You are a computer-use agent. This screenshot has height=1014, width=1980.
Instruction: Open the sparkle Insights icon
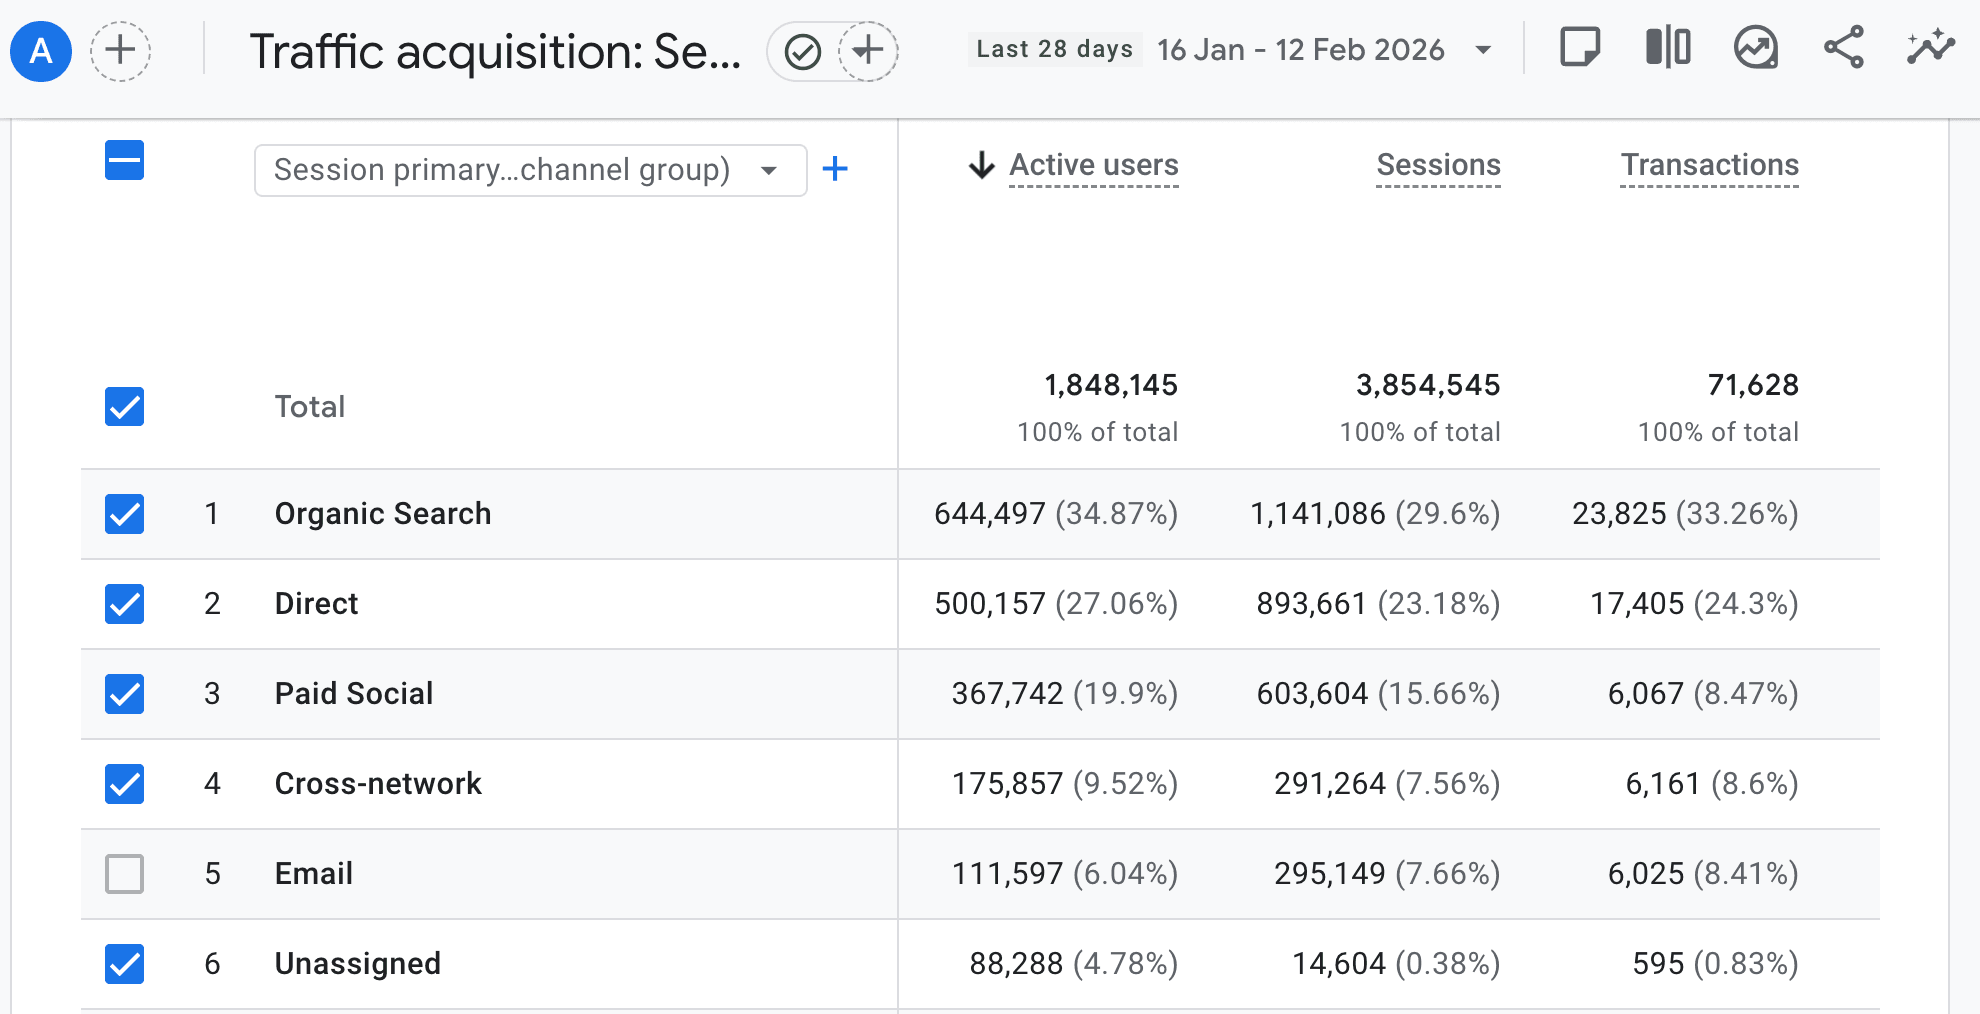coord(1930,47)
